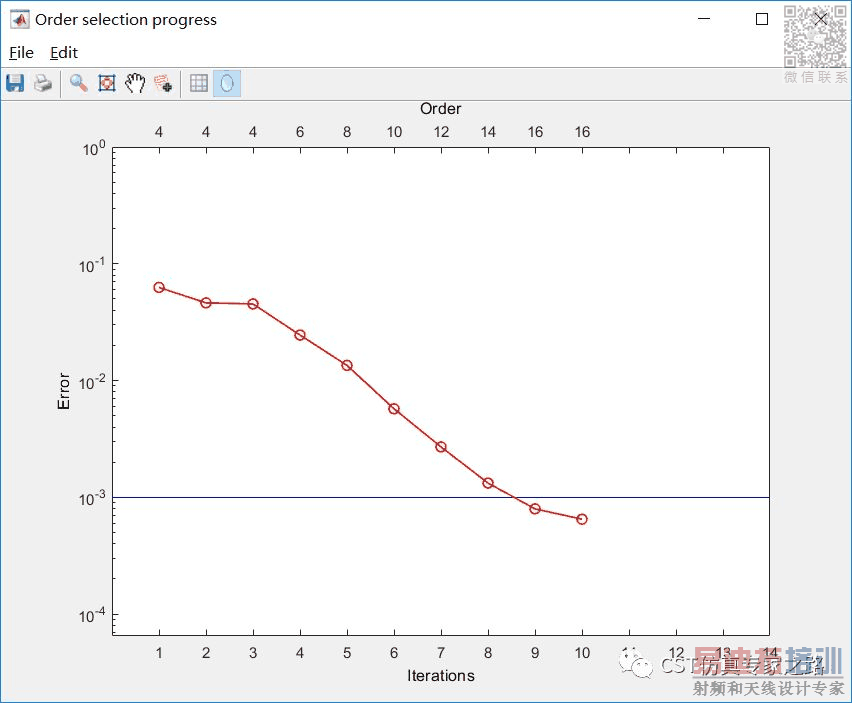
Task: Click the data marker at iteration 7
Action: (441, 447)
